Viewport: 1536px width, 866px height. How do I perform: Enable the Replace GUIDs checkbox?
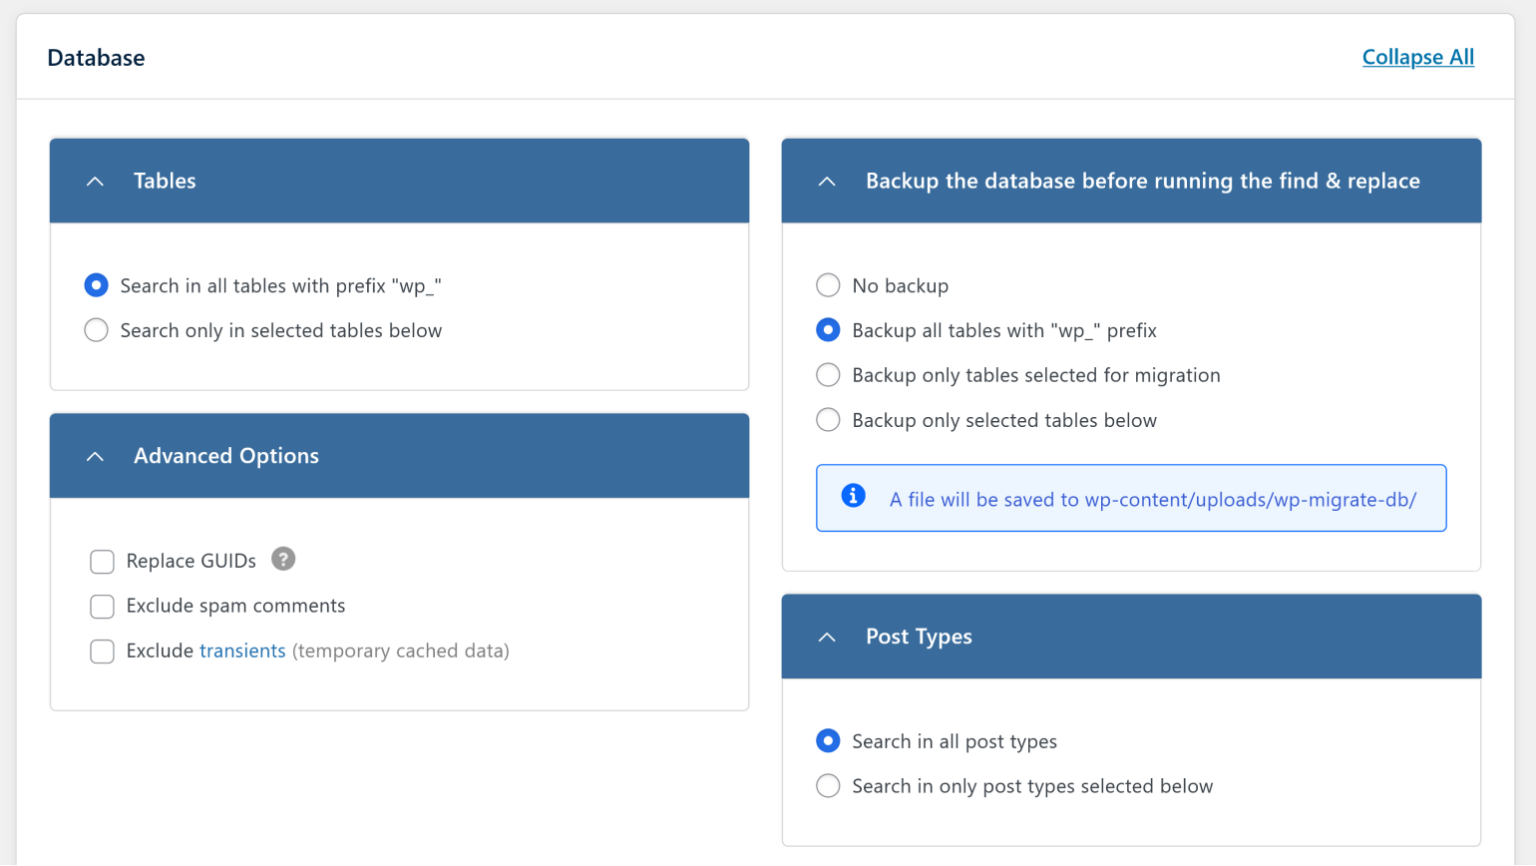tap(102, 561)
